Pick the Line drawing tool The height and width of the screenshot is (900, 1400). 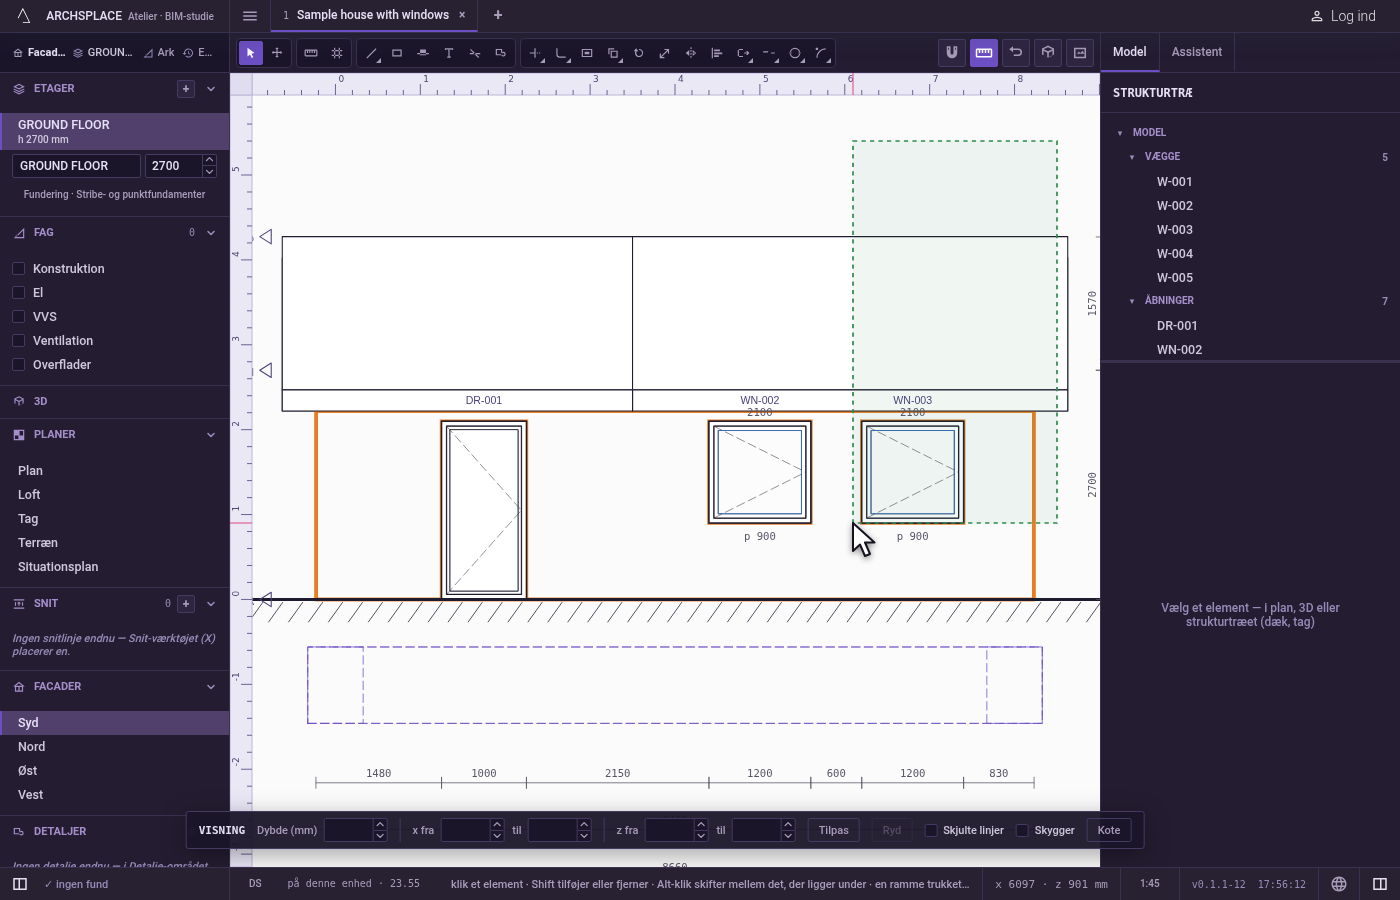[371, 53]
